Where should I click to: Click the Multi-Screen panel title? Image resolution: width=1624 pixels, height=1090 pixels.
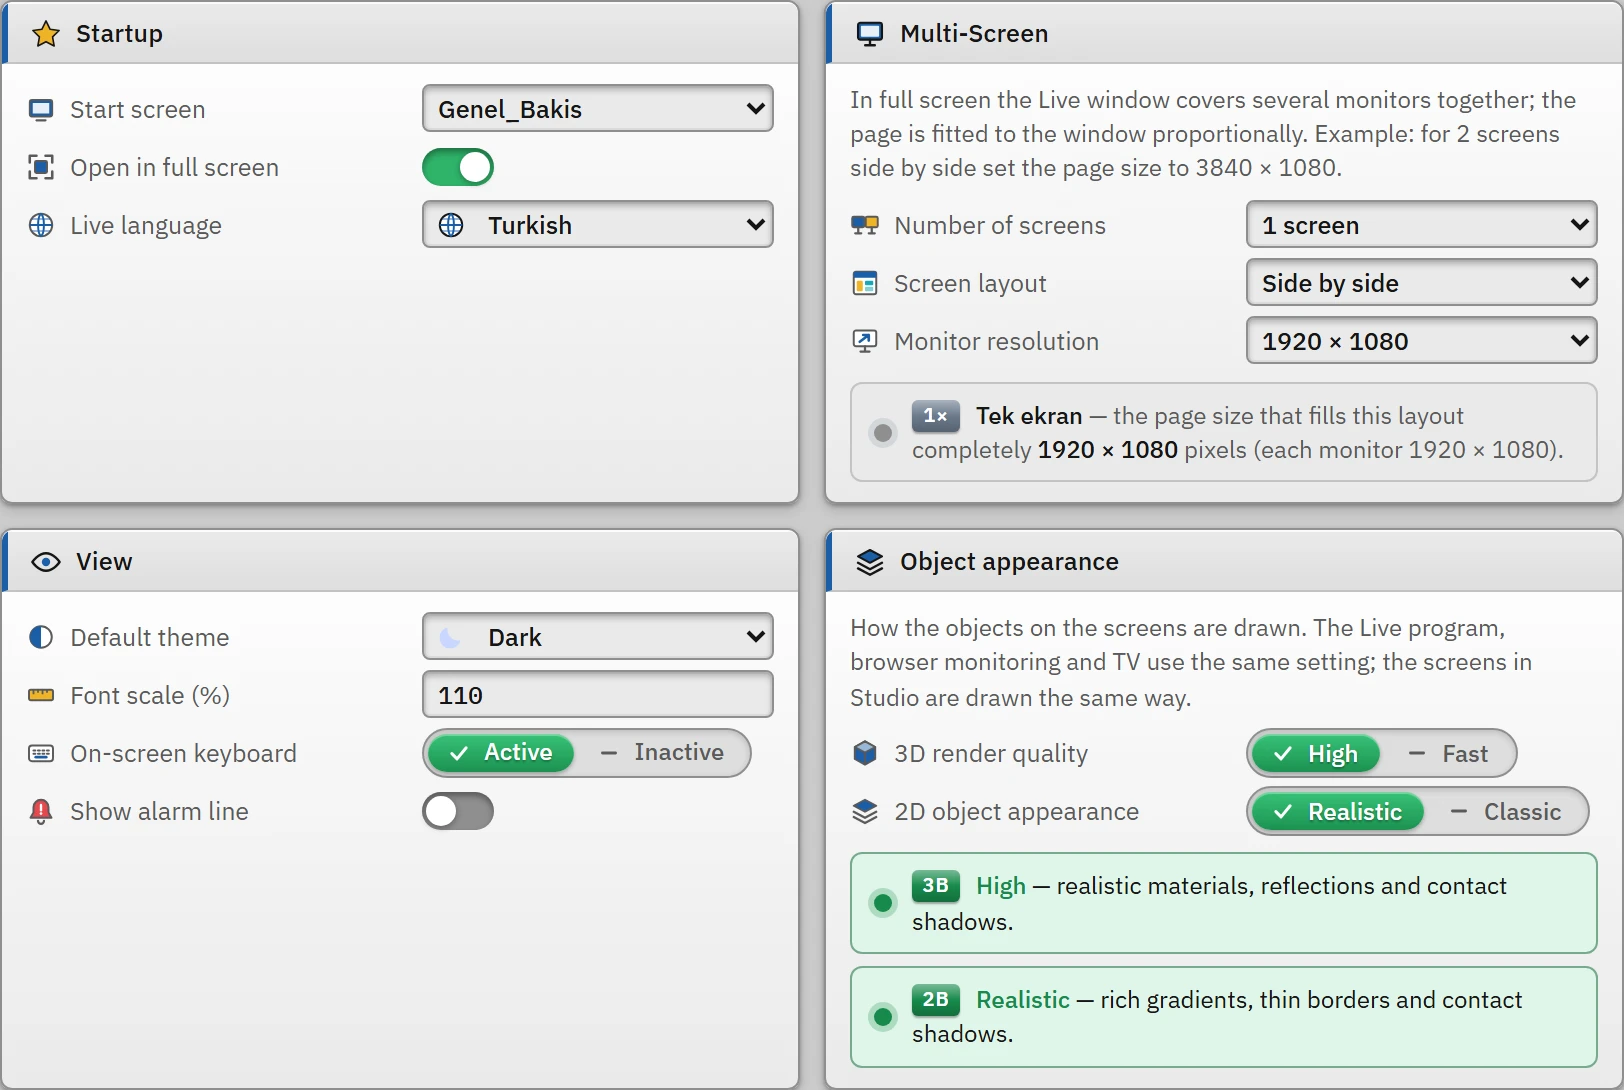[x=974, y=34]
